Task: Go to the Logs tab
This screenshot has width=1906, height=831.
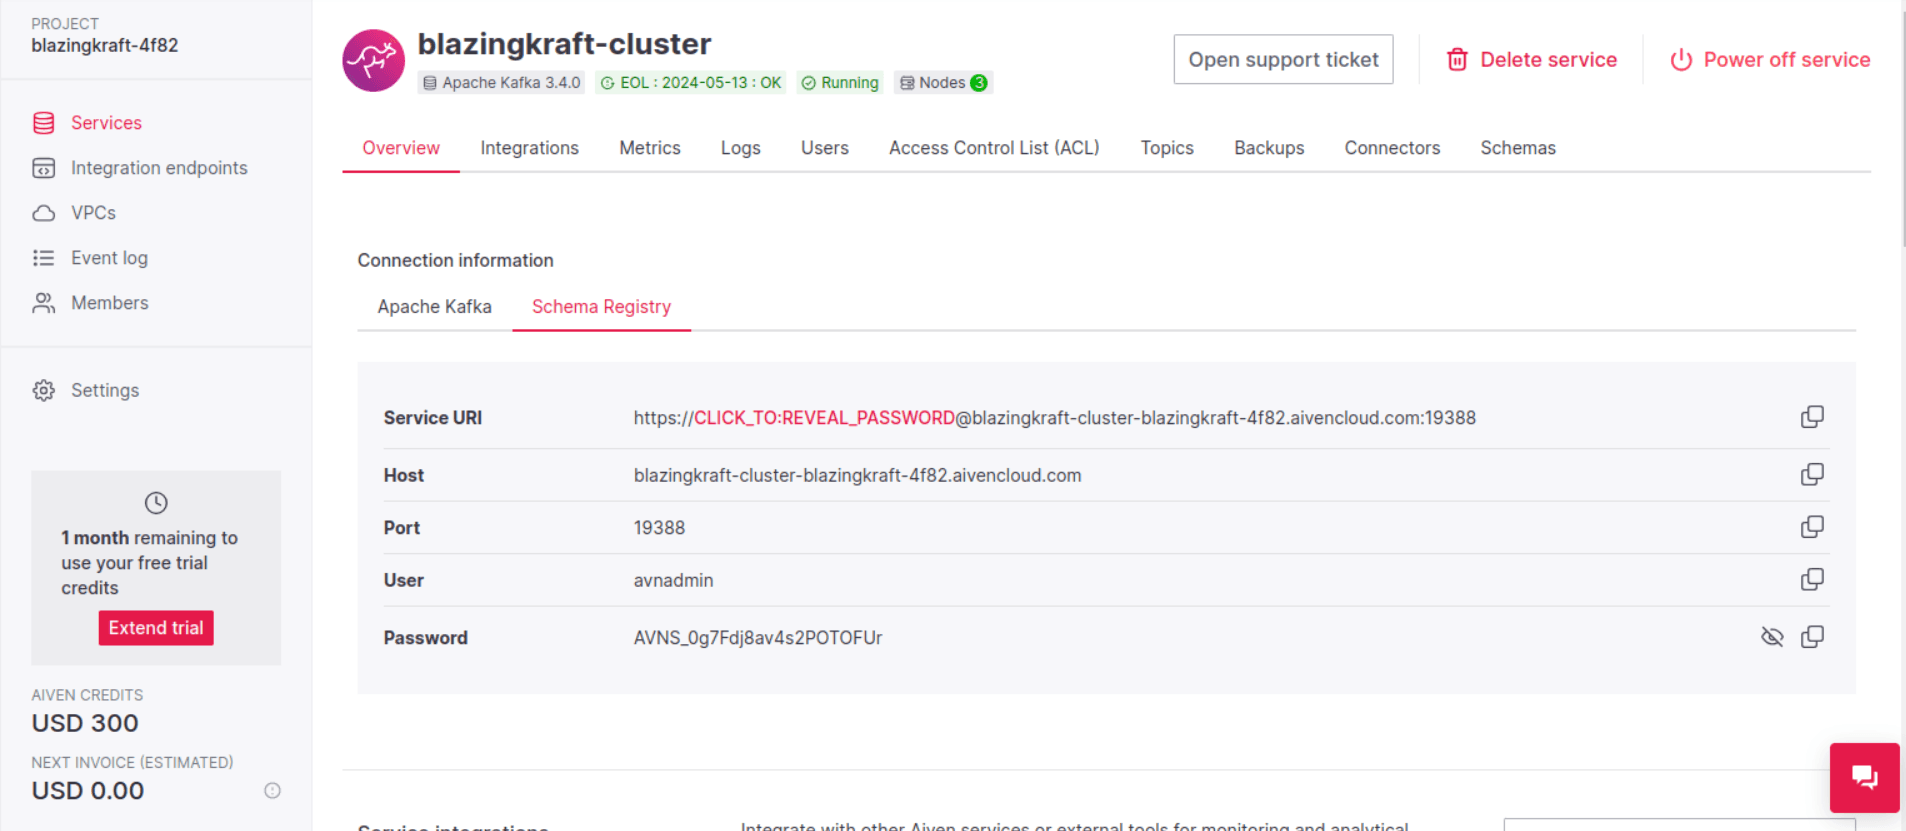Action: [741, 148]
